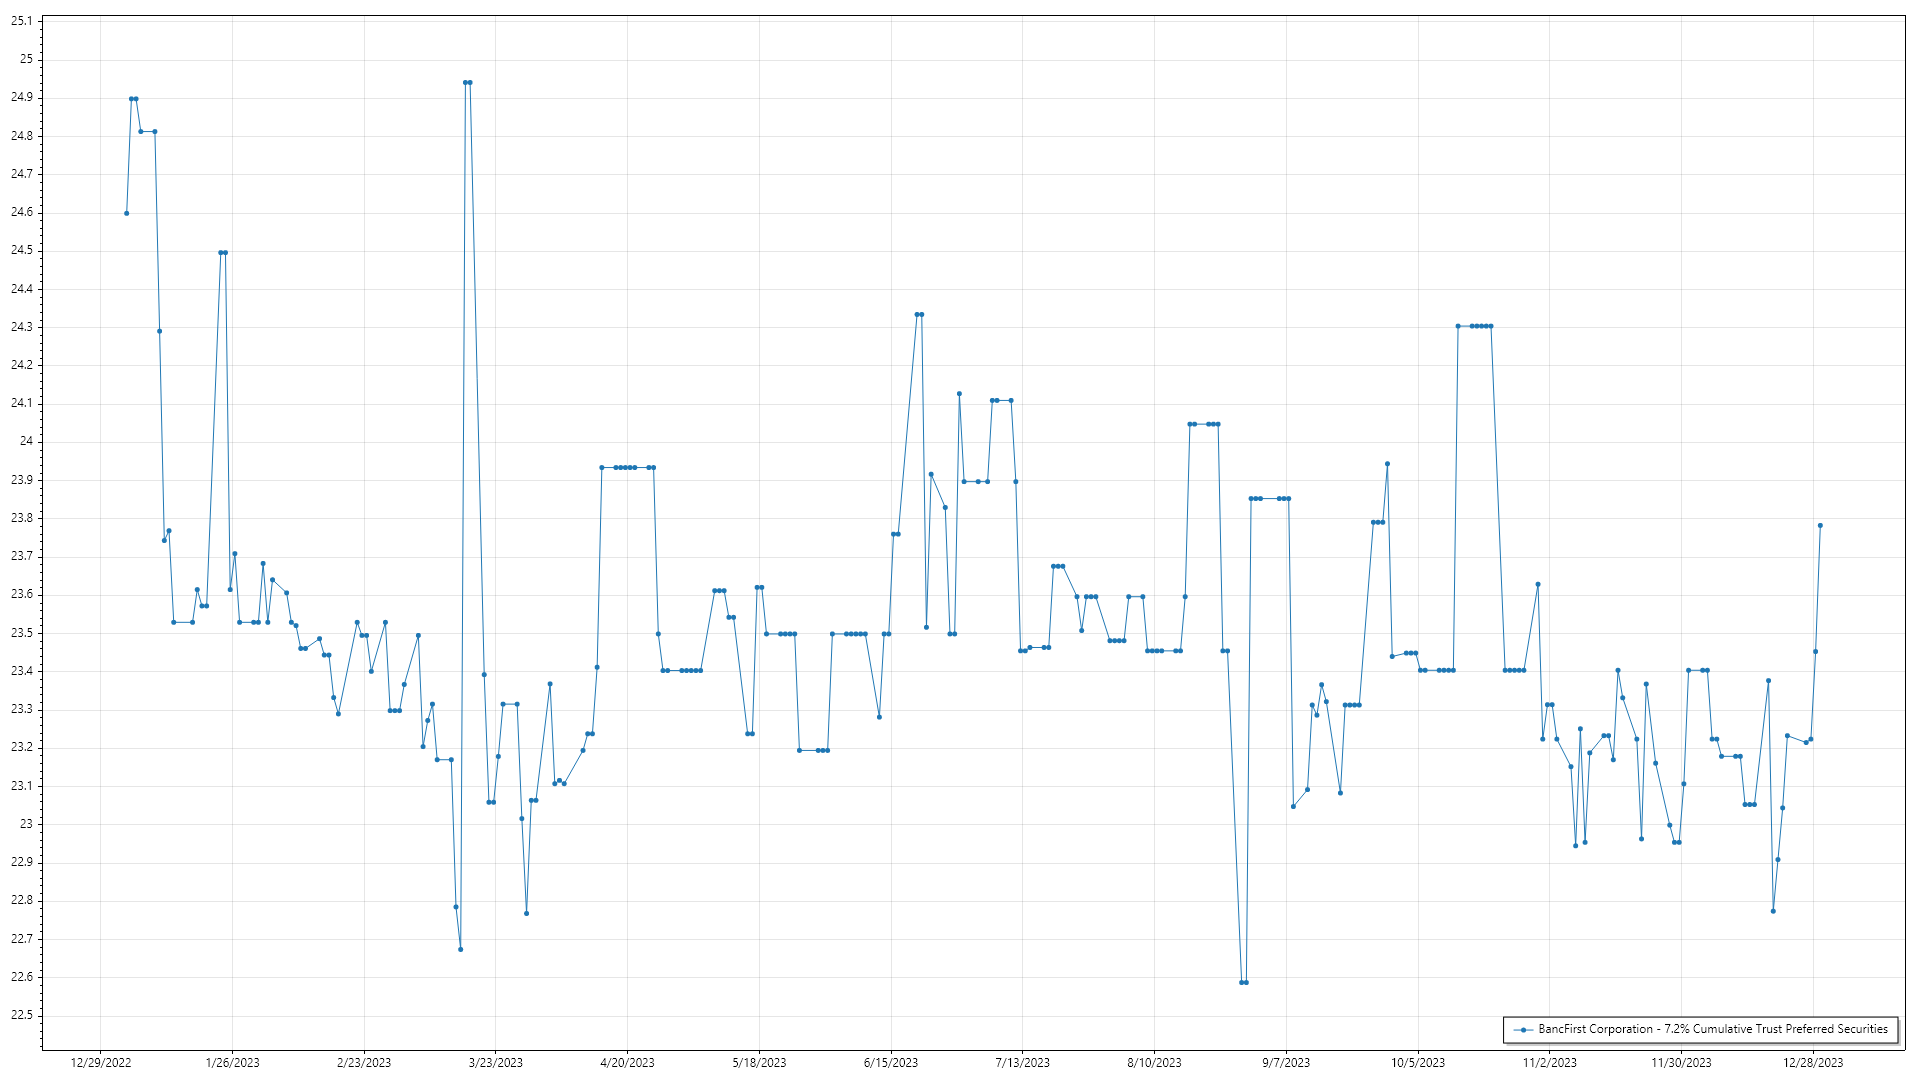
Task: Click the 7/13/2023 x-axis date label
Action: tap(1022, 1063)
